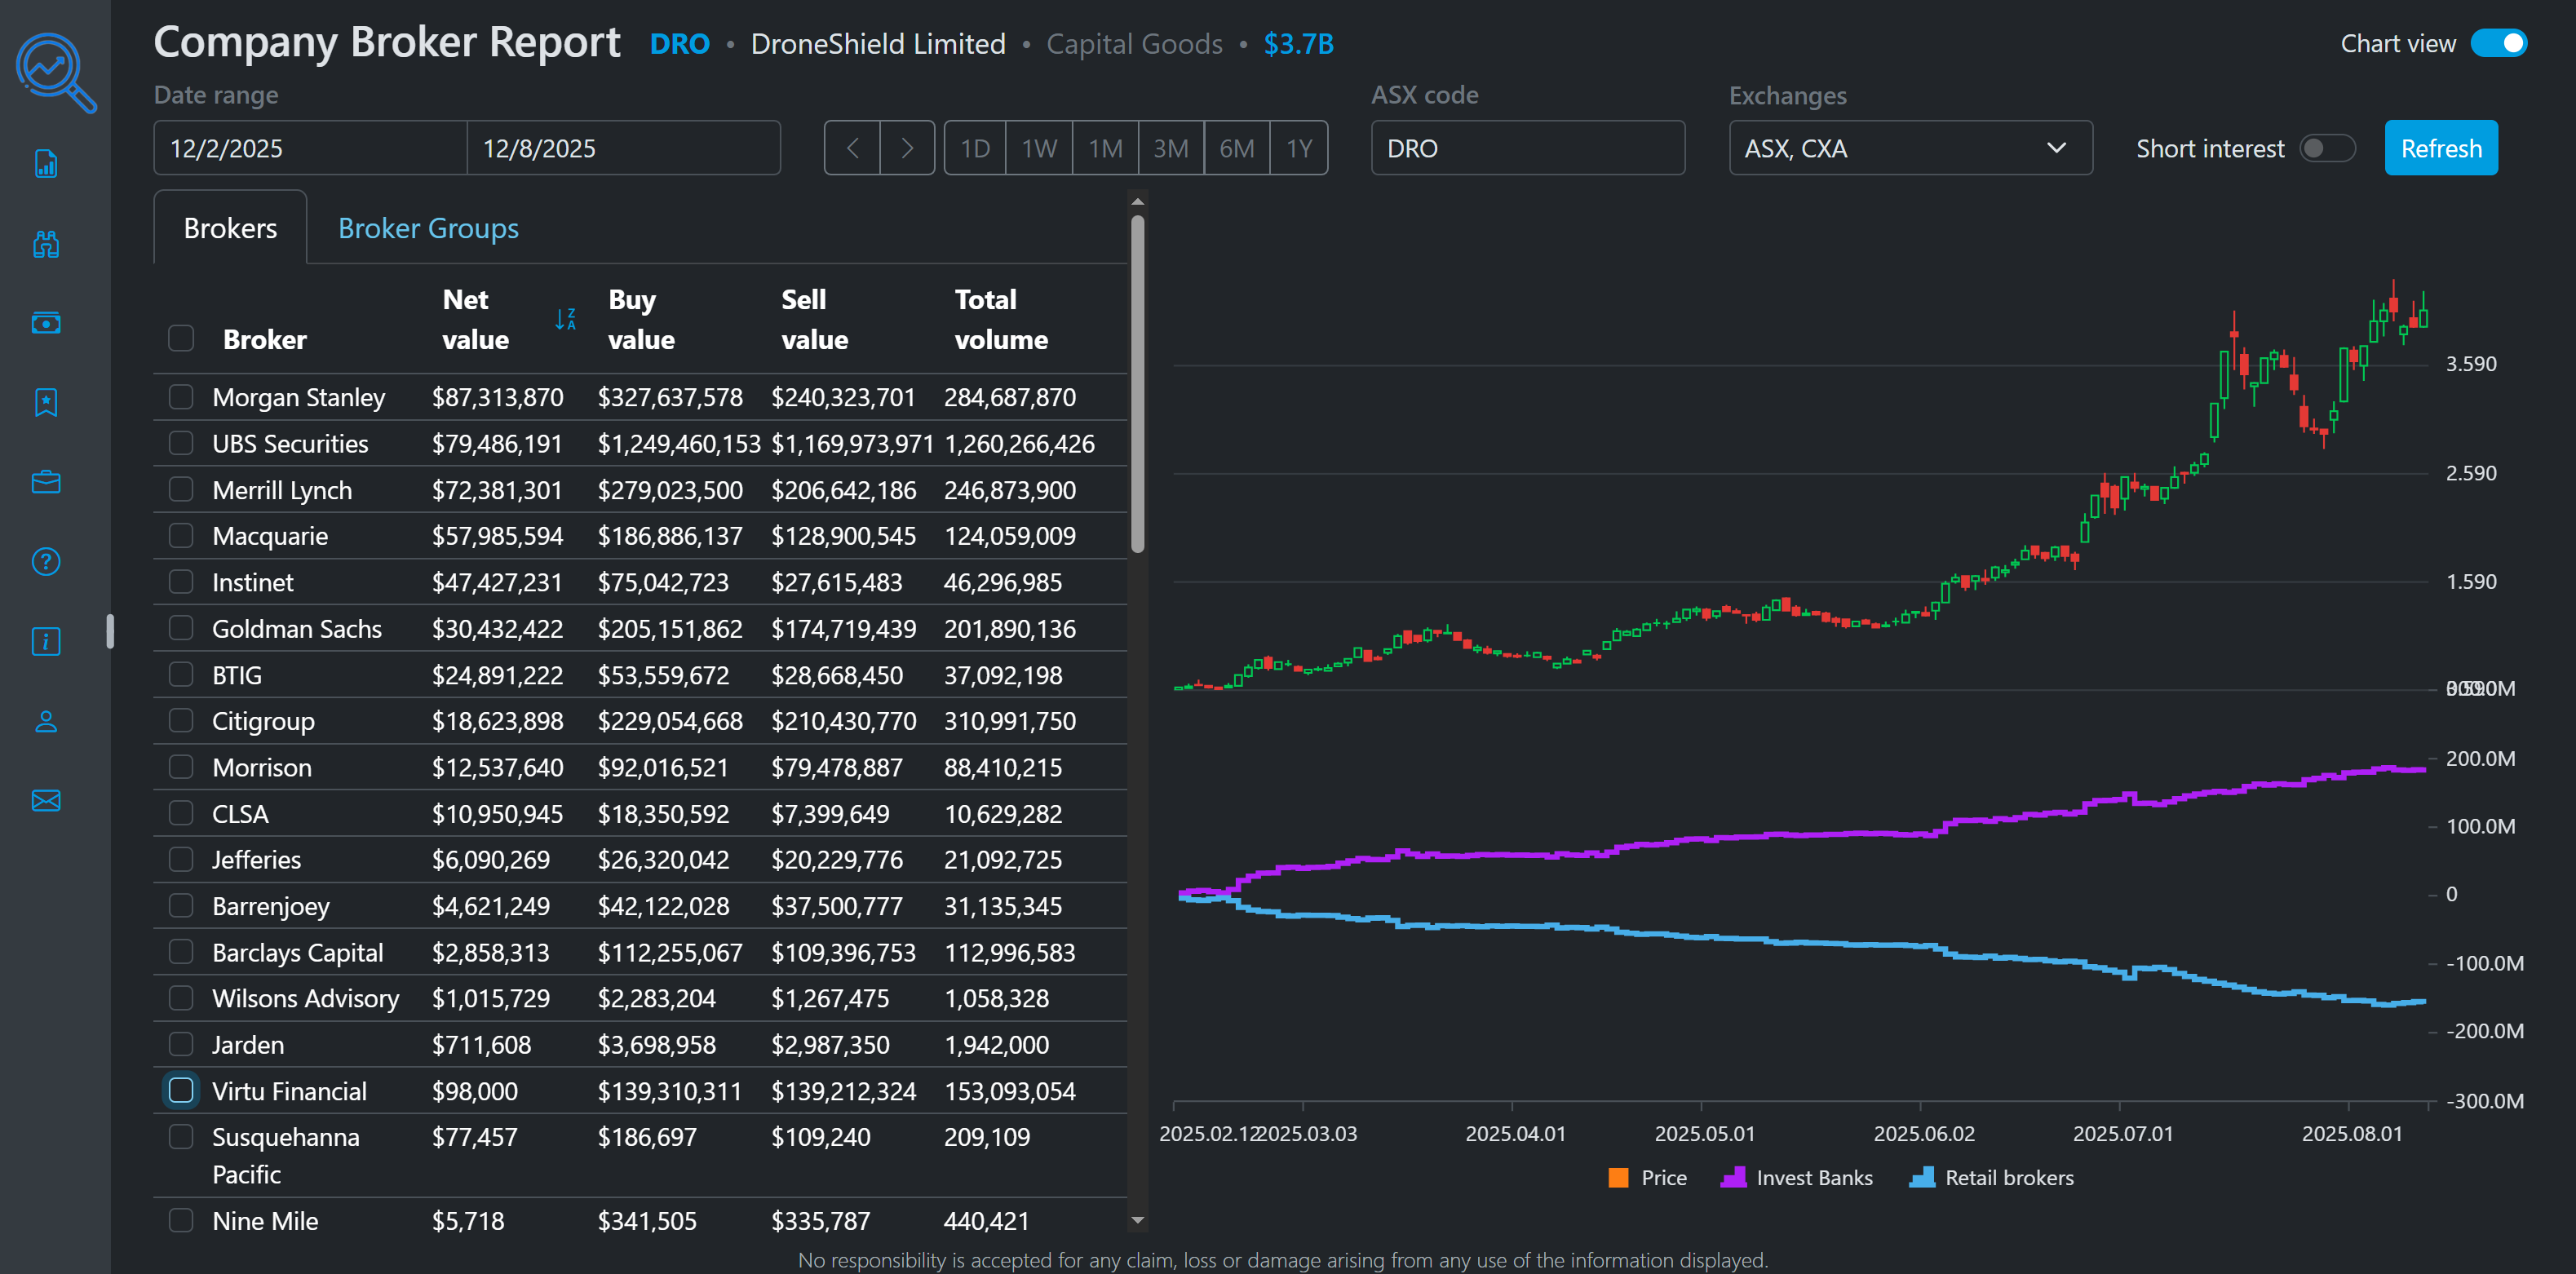Screen dimensions: 2576x1274
Task: Check the Morgan Stanley broker checkbox
Action: pyautogui.click(x=181, y=396)
